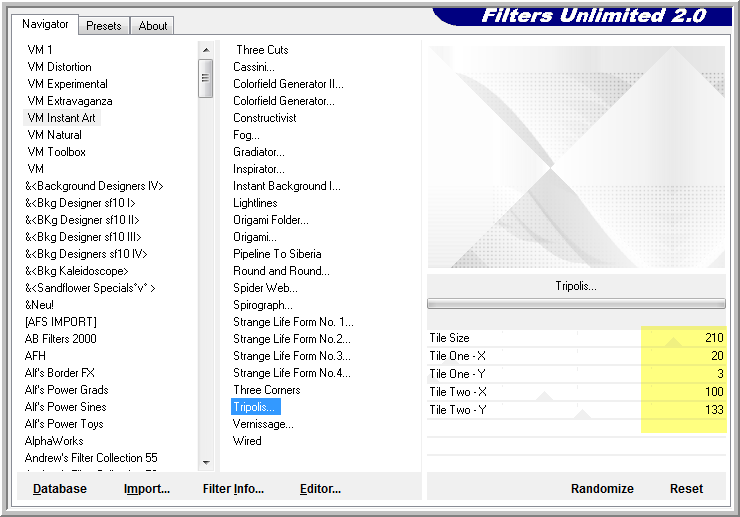This screenshot has height=517, width=740.
Task: Click the Database button
Action: [x=59, y=489]
